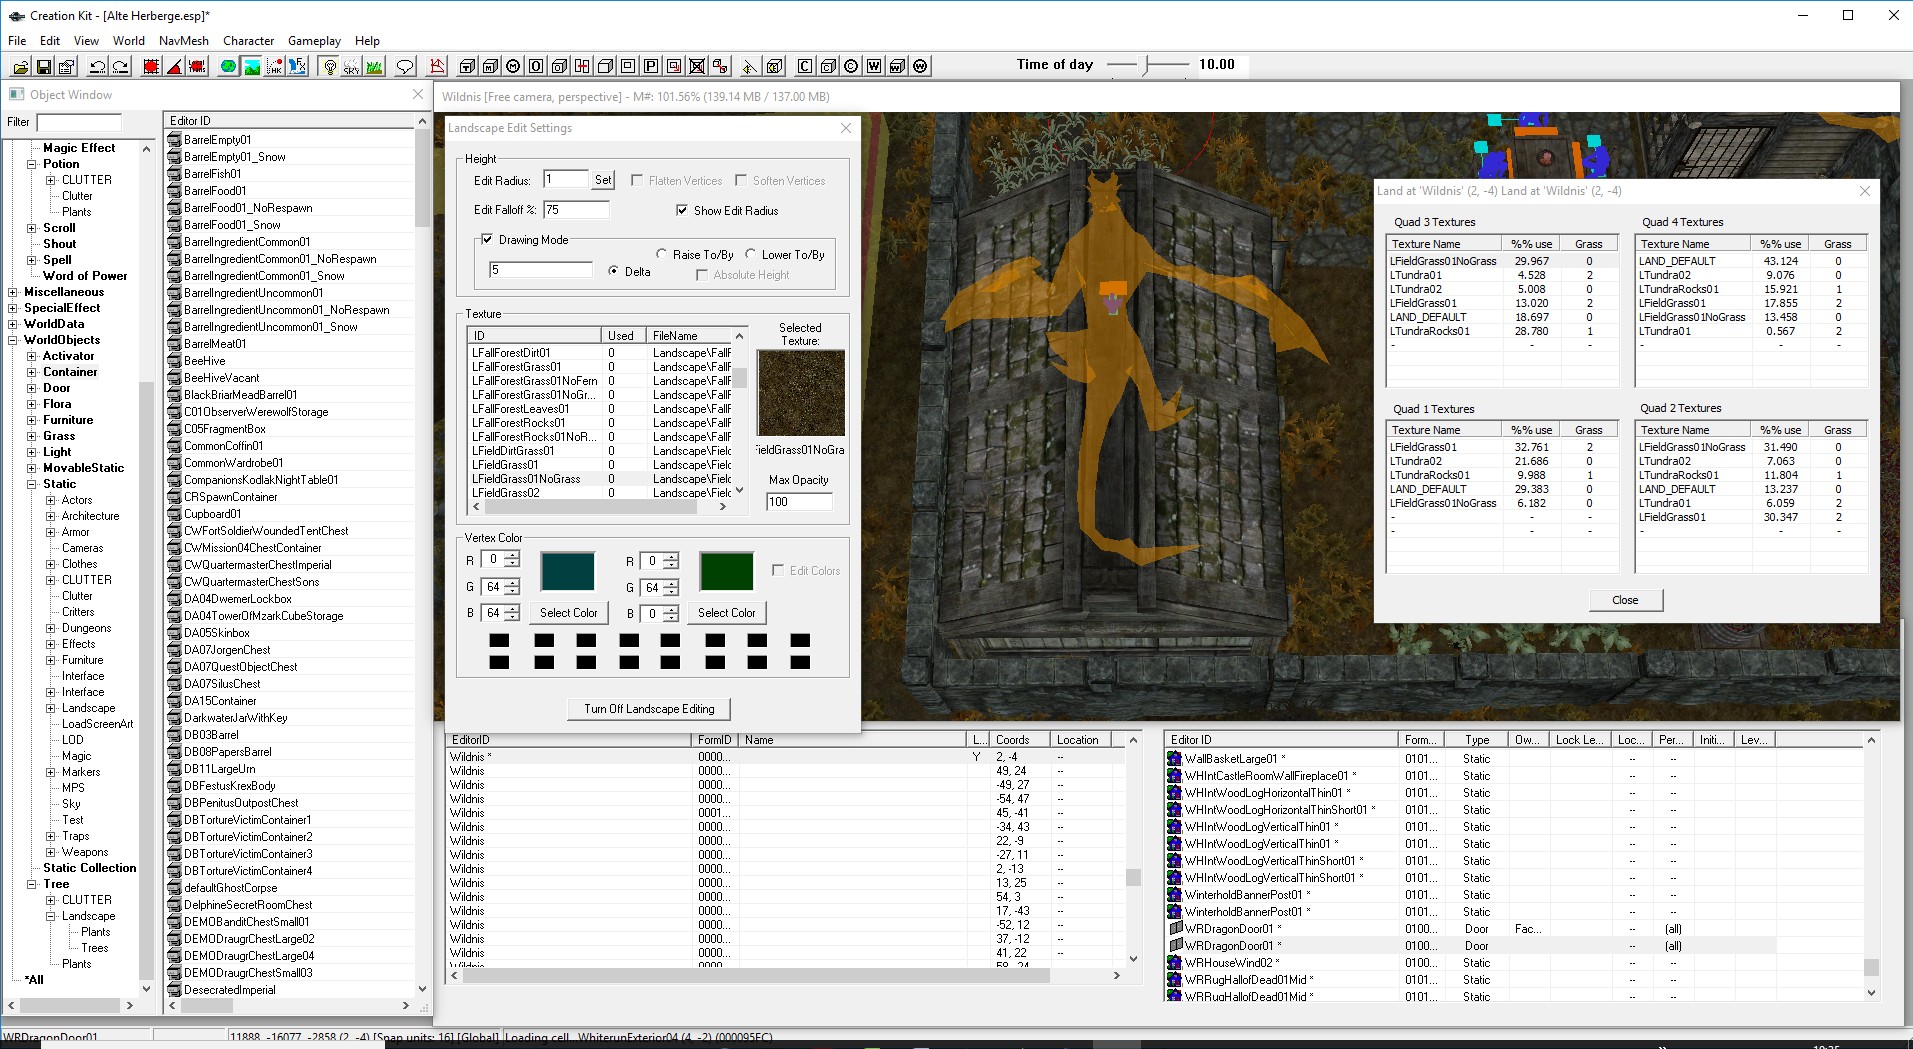The height and width of the screenshot is (1049, 1913).
Task: Expand the Miscellaneous tree node
Action: (13, 292)
